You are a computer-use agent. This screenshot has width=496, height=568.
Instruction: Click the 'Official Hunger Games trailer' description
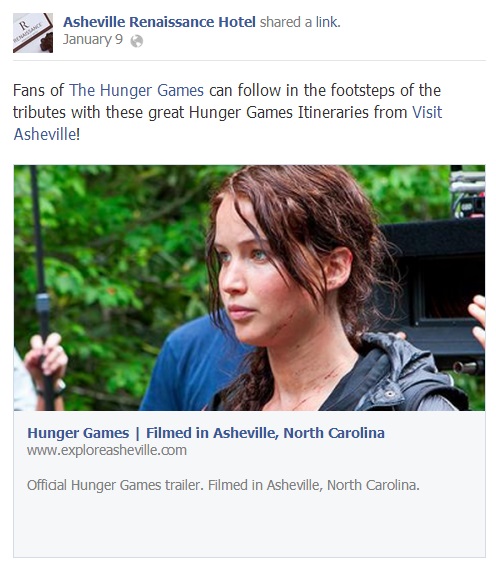(223, 485)
